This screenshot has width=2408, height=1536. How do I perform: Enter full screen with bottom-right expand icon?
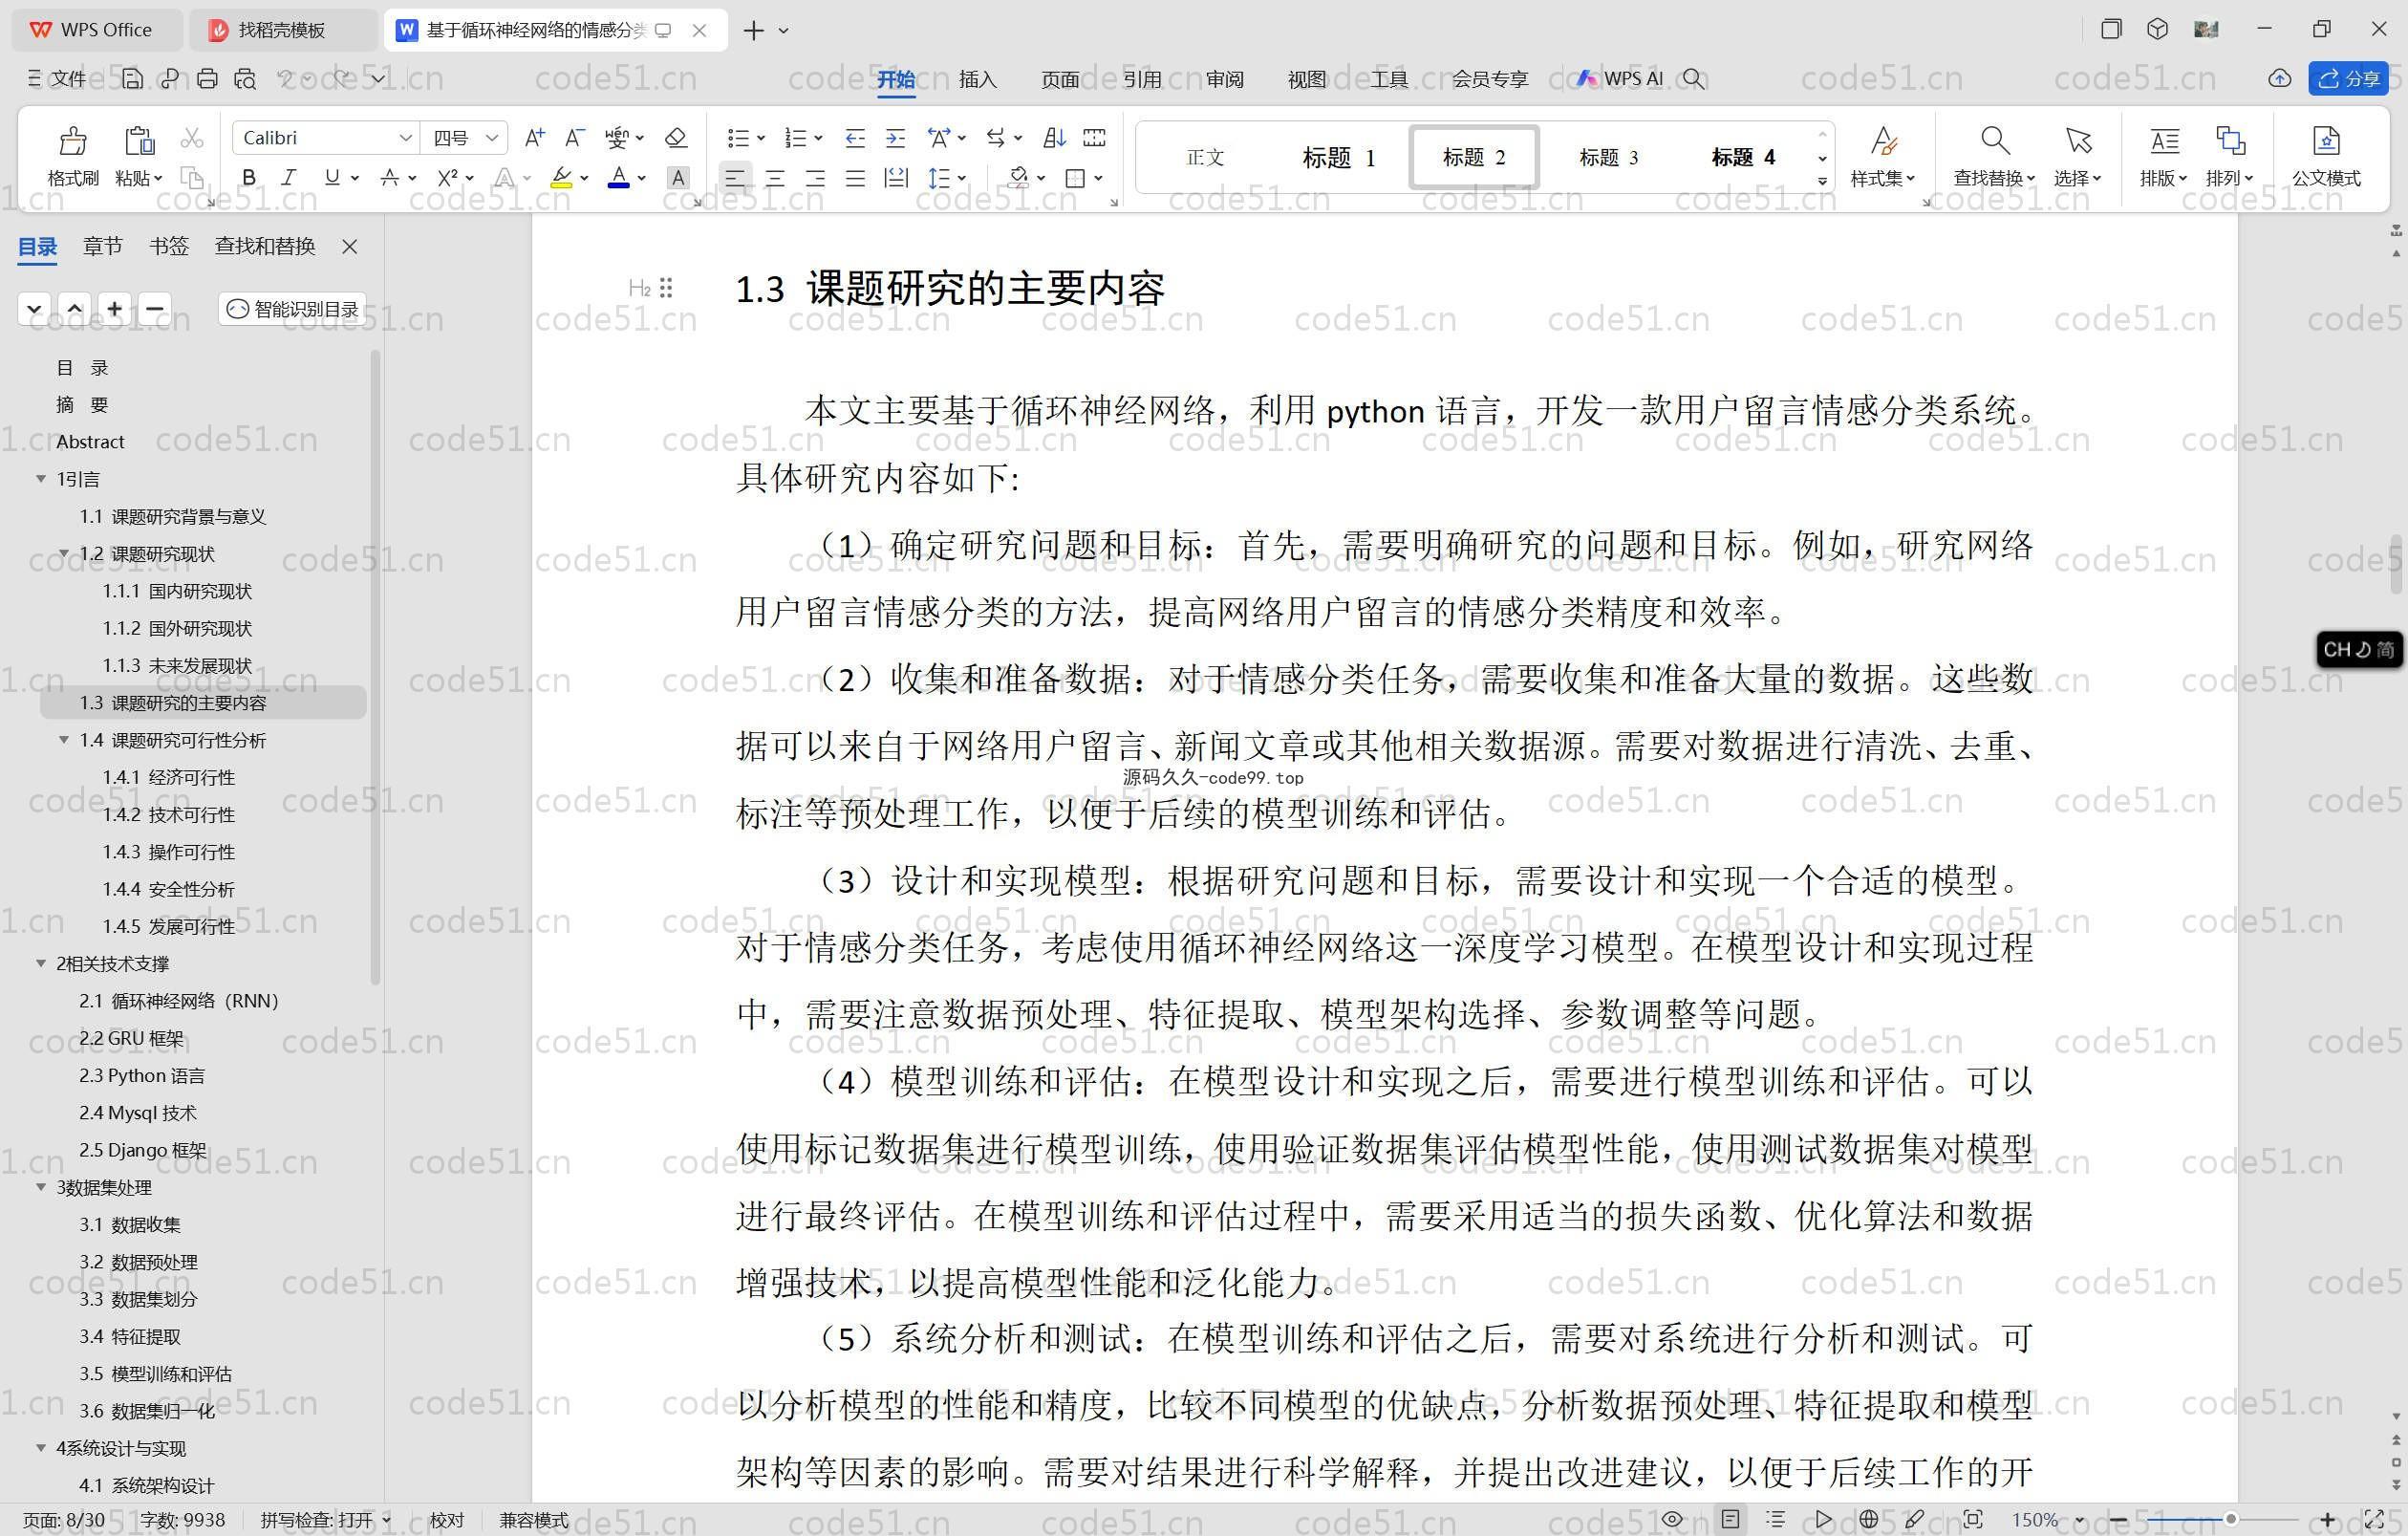tap(2374, 1519)
